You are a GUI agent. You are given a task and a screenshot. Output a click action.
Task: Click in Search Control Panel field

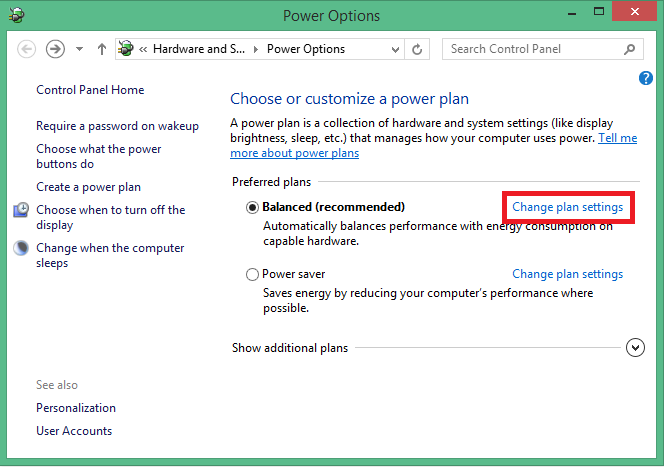click(532, 49)
